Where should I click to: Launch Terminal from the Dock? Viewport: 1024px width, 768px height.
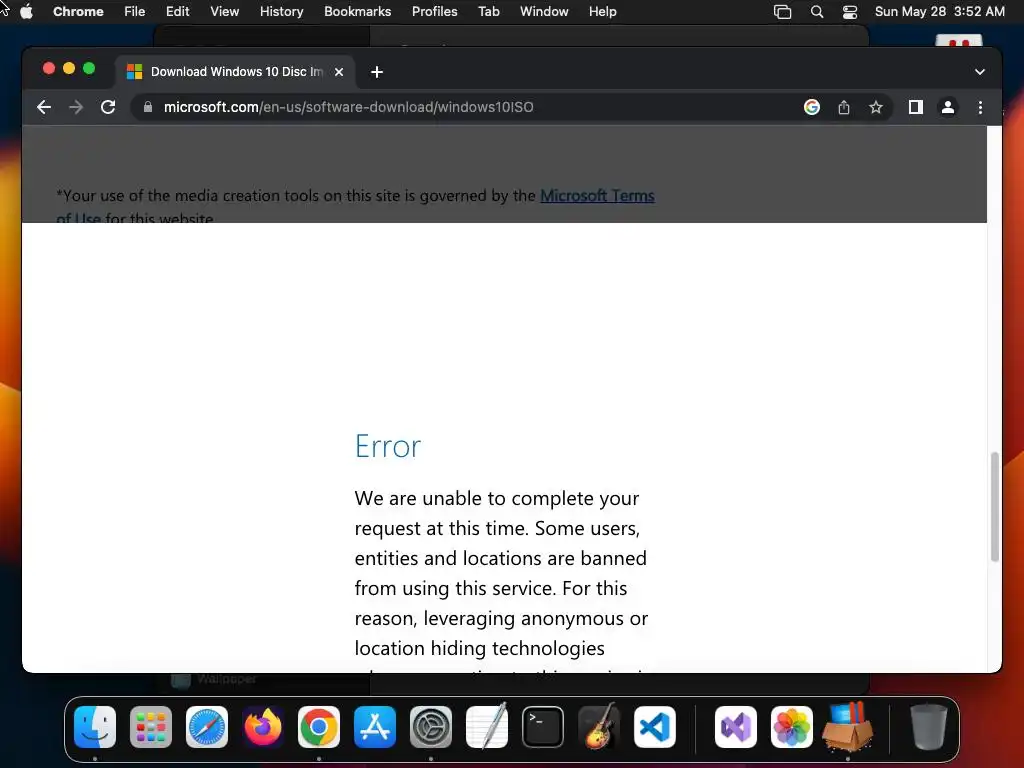pyautogui.click(x=543, y=727)
